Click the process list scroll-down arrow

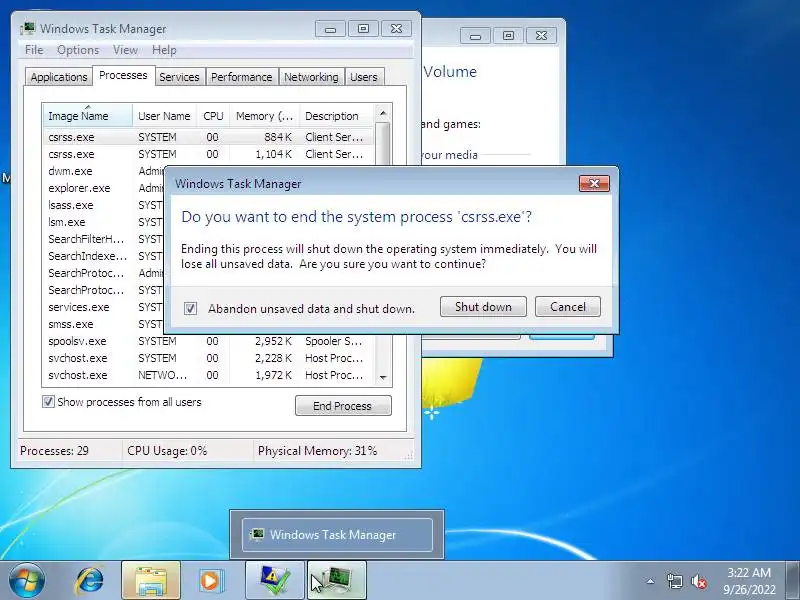[383, 377]
